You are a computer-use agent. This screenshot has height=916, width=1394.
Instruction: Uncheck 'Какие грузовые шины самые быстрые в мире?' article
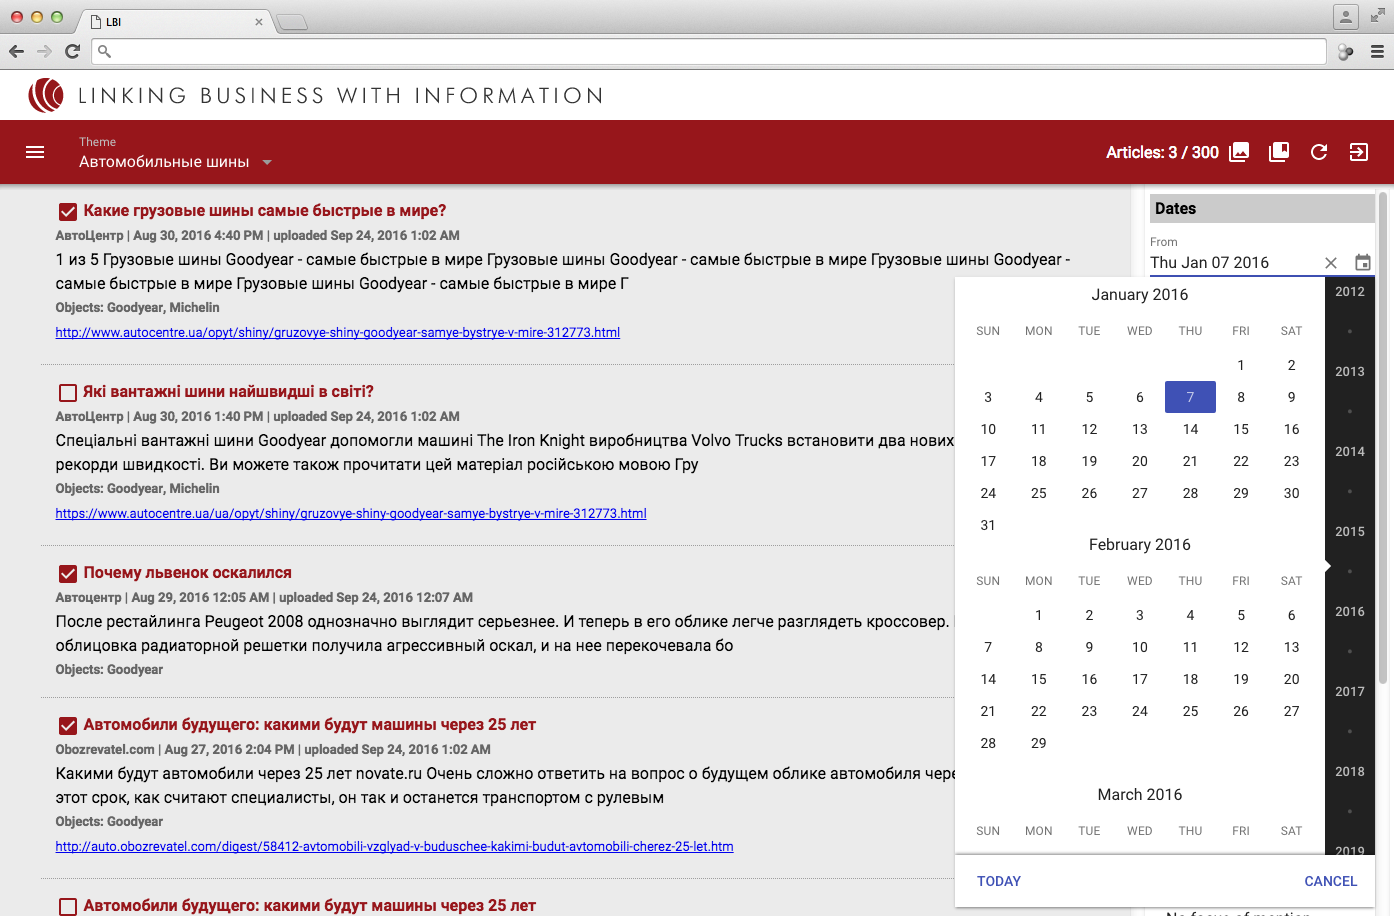coord(68,211)
